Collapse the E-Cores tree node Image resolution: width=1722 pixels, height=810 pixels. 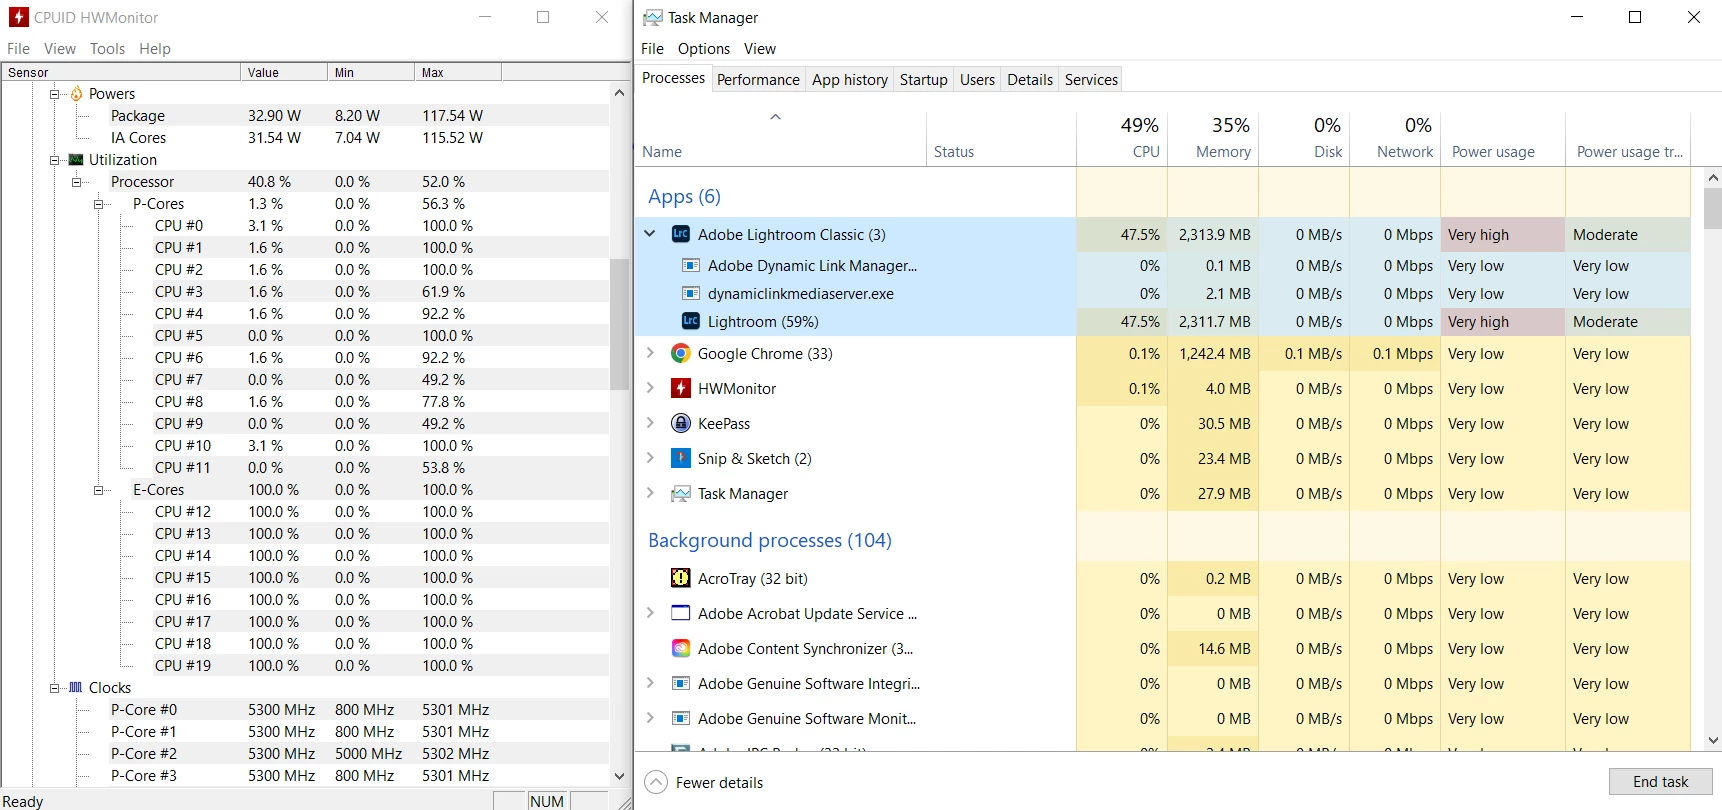(98, 490)
